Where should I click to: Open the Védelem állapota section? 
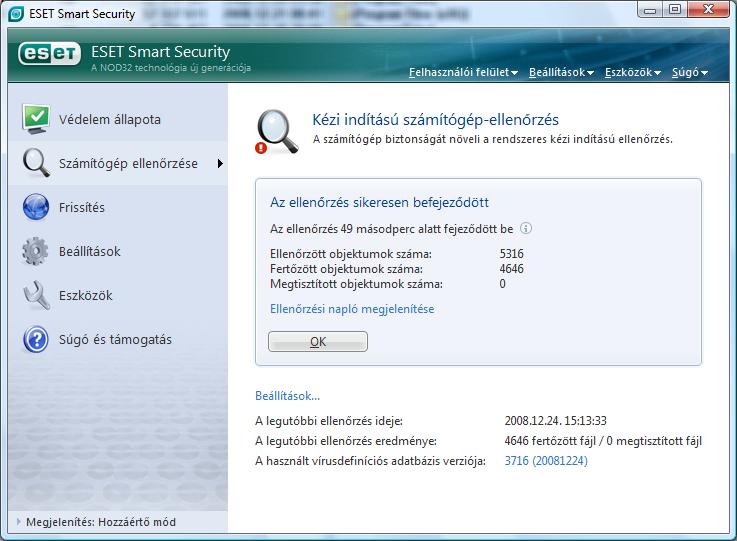(x=118, y=119)
